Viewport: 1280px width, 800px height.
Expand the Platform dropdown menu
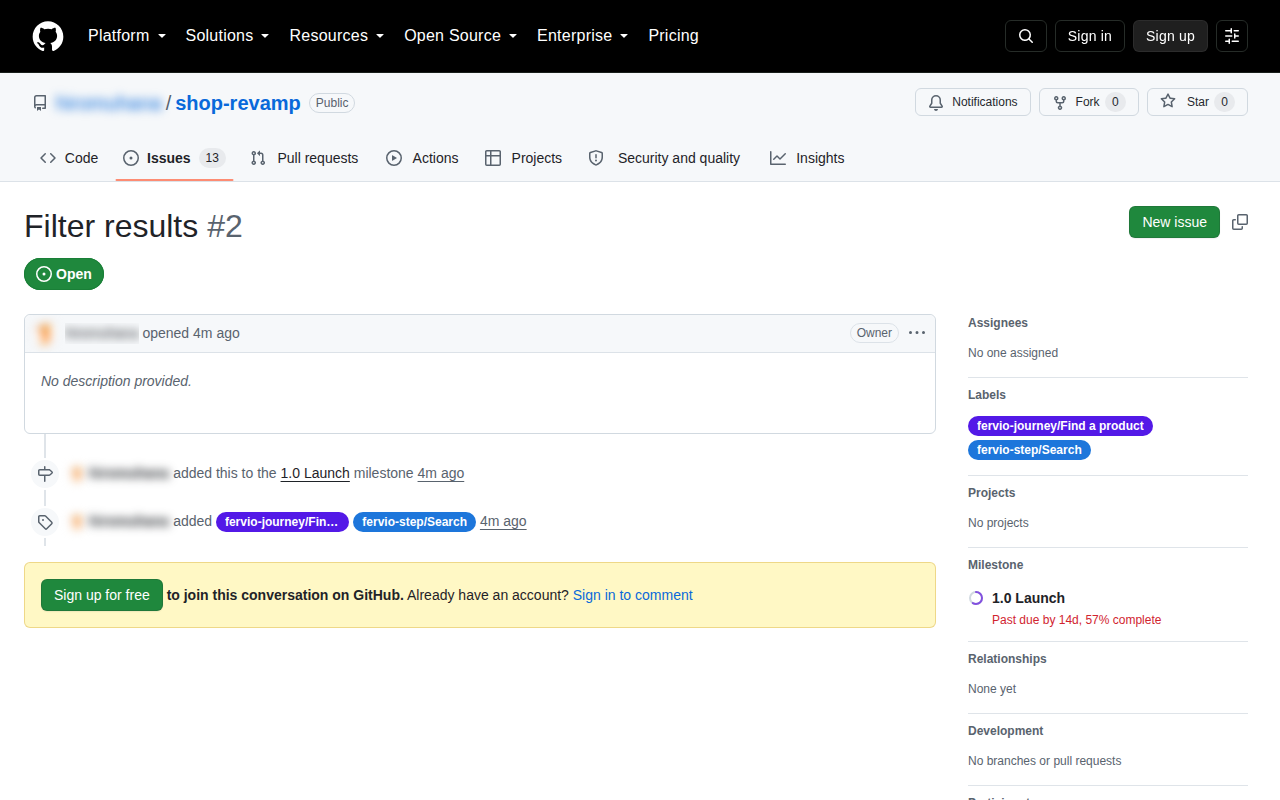tap(127, 36)
